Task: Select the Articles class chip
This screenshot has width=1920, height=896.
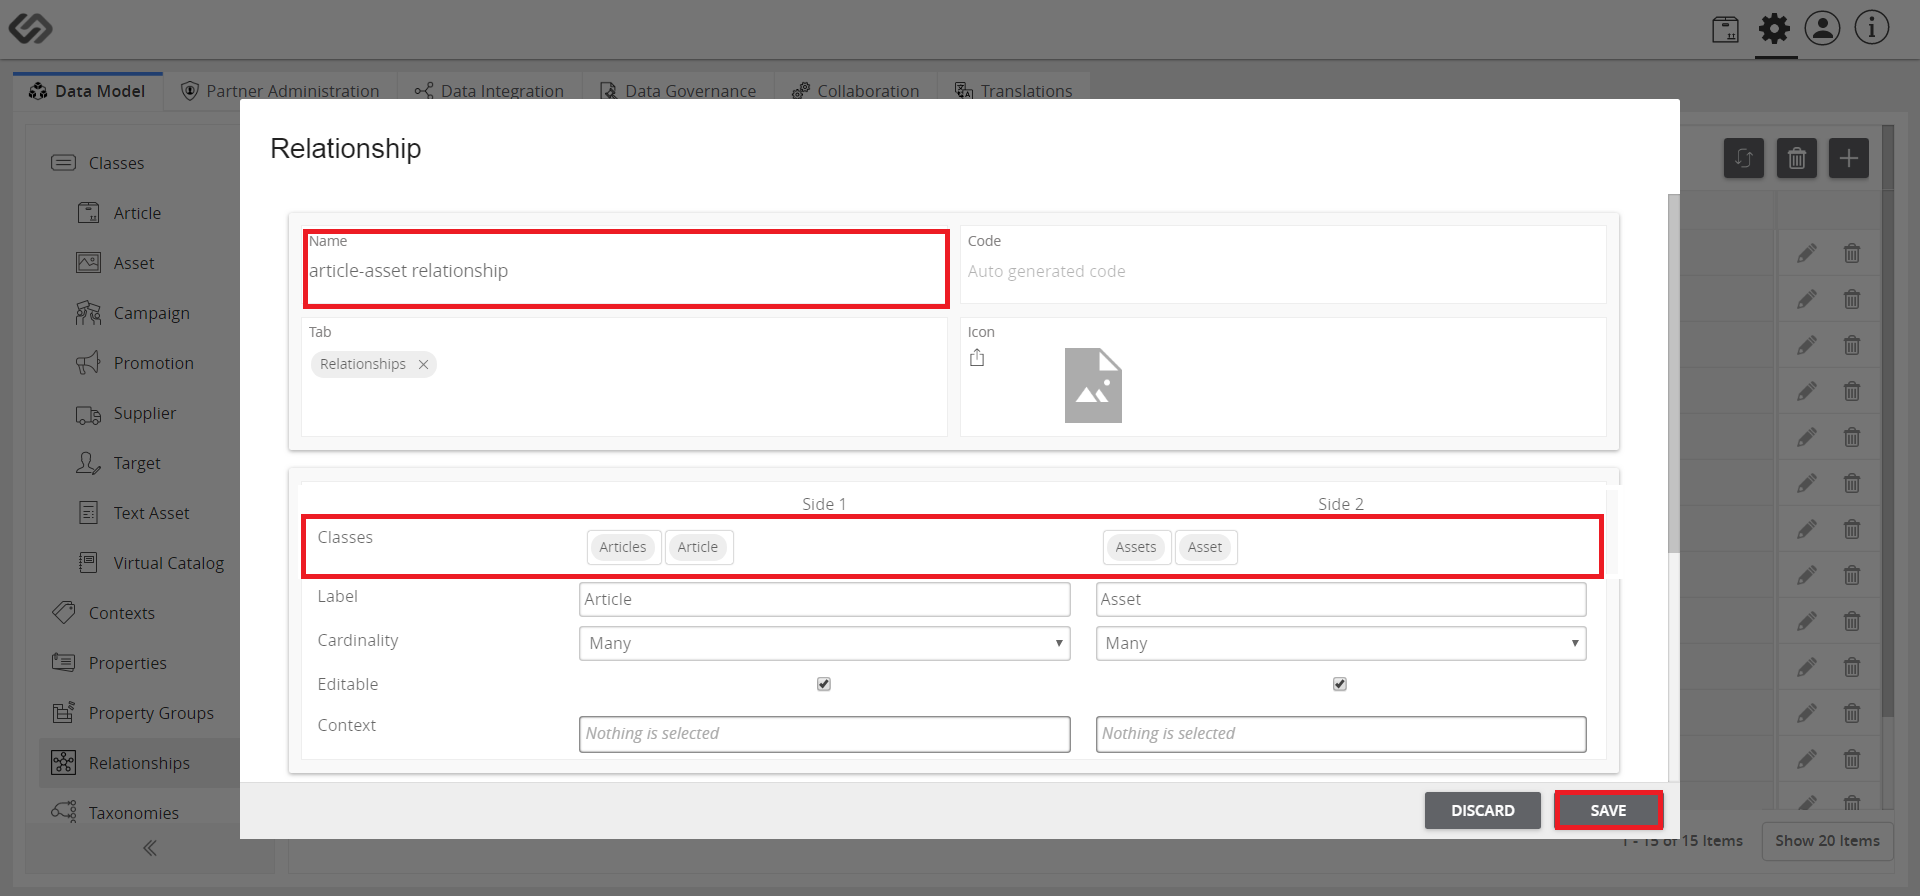Action: 623,547
